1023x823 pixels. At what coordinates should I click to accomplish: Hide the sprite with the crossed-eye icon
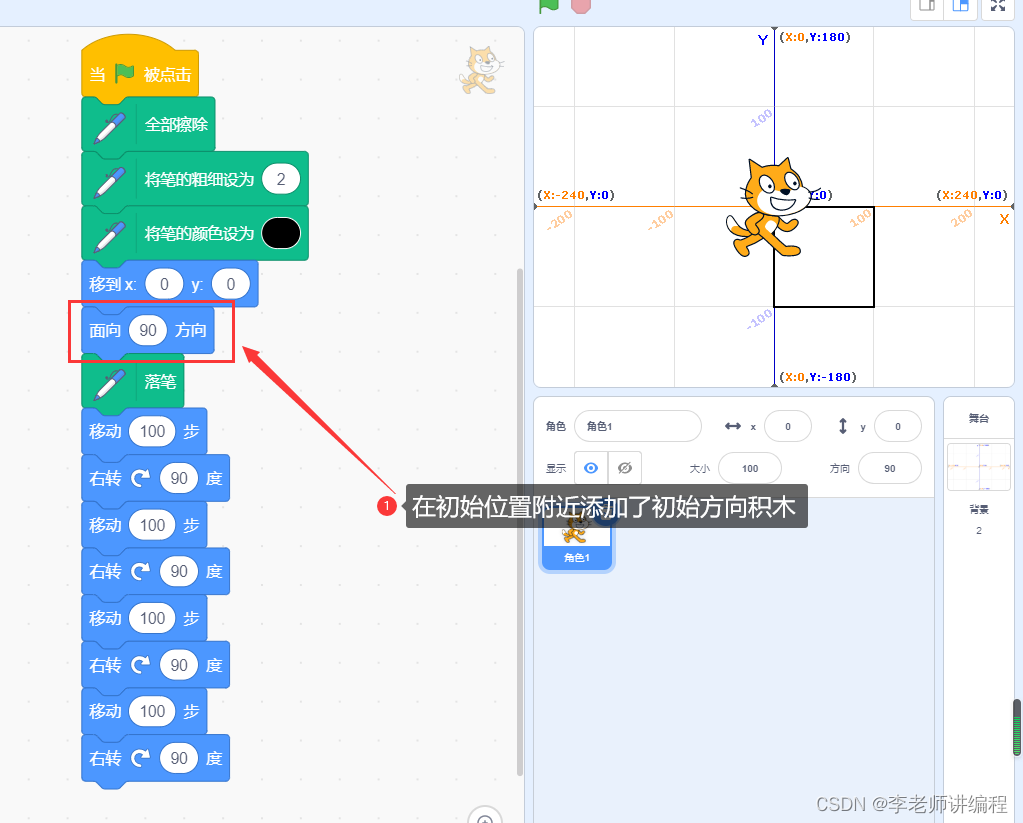624,468
